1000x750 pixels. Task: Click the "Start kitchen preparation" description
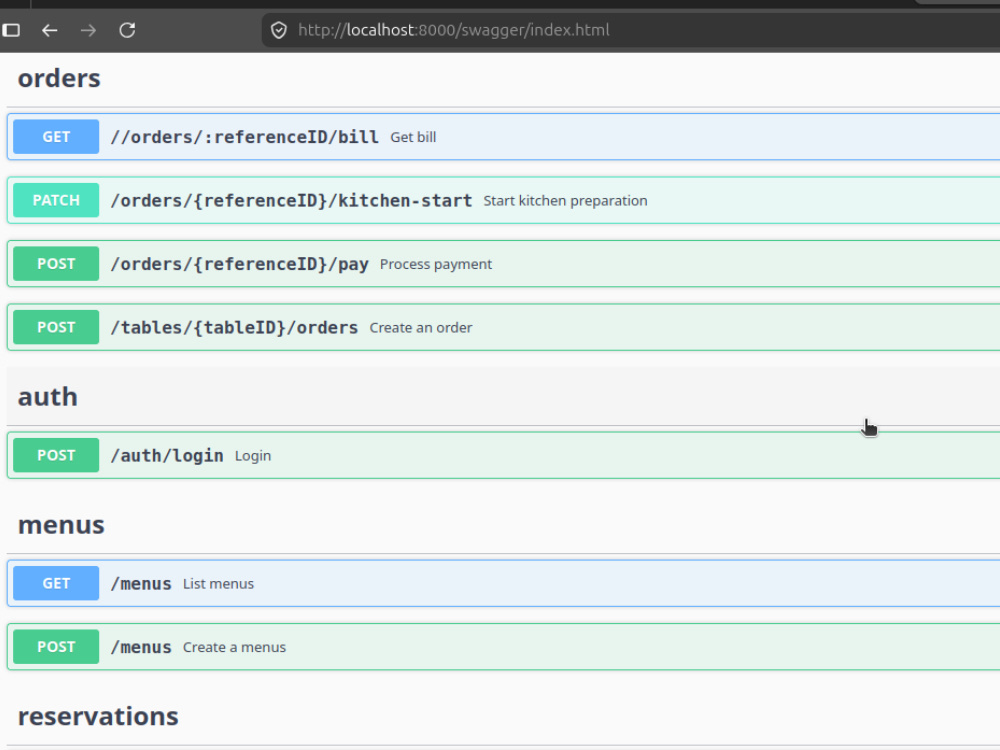click(x=565, y=200)
